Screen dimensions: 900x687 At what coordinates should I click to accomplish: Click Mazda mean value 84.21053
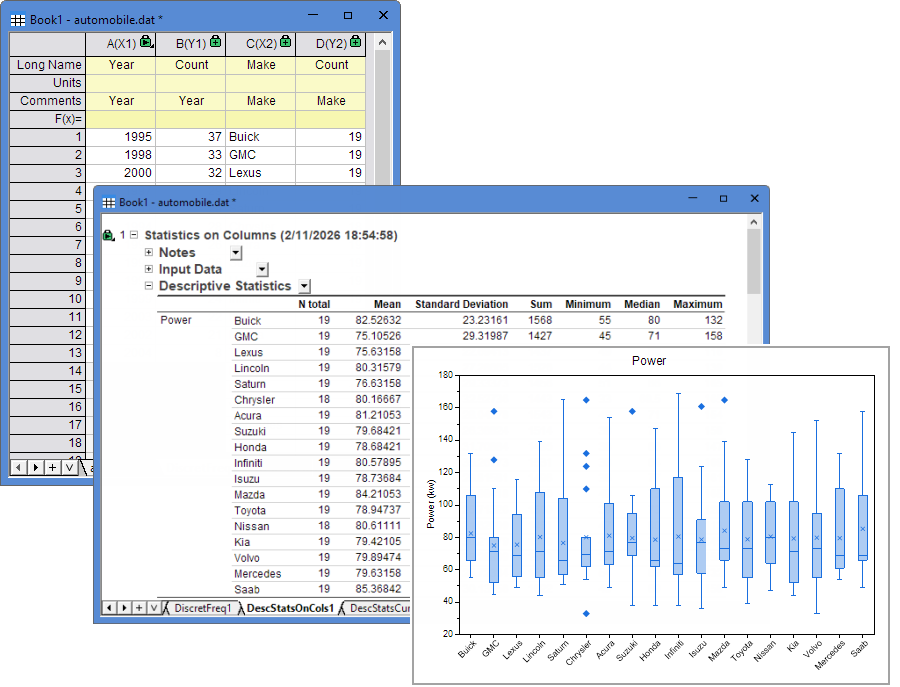378,494
